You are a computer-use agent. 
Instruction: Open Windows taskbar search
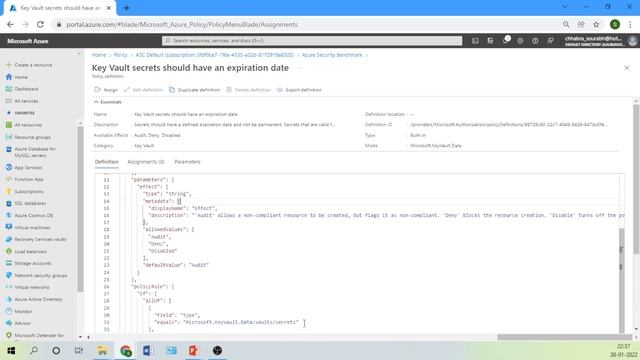[34, 351]
